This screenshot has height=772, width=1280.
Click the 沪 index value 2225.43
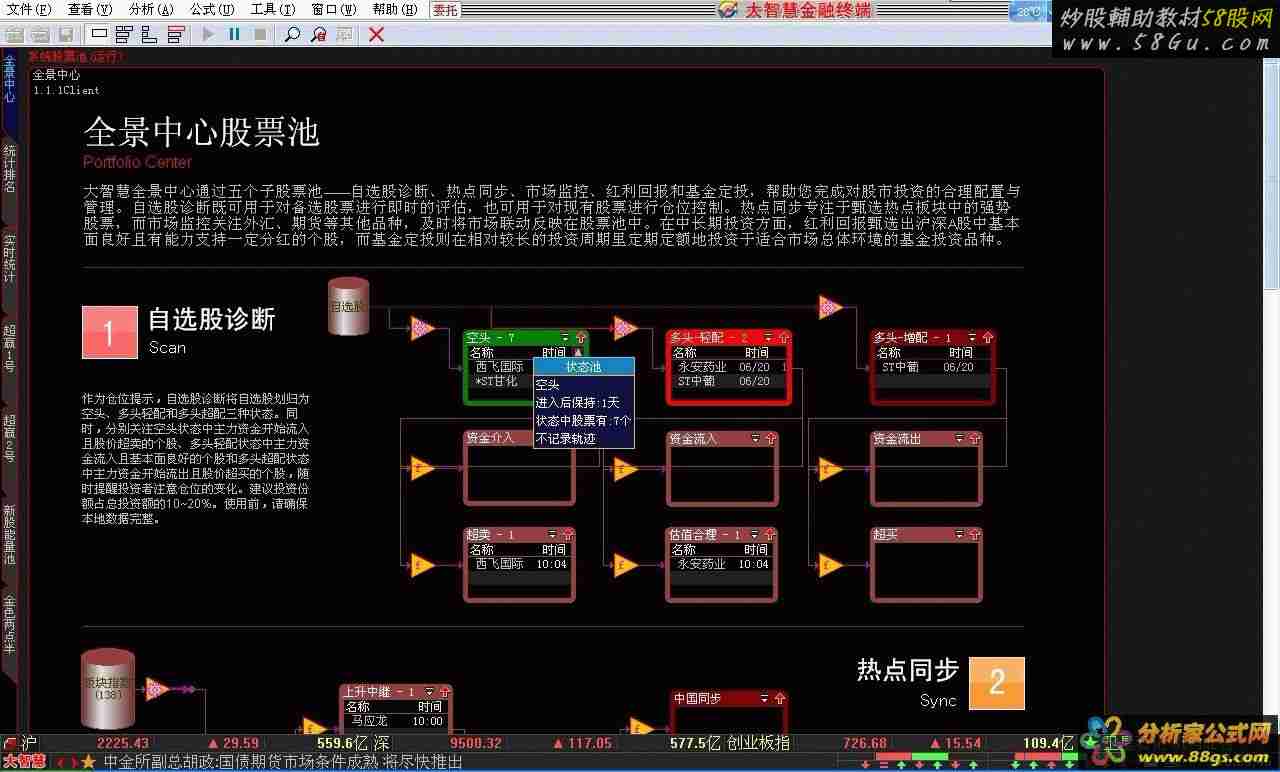coord(123,743)
